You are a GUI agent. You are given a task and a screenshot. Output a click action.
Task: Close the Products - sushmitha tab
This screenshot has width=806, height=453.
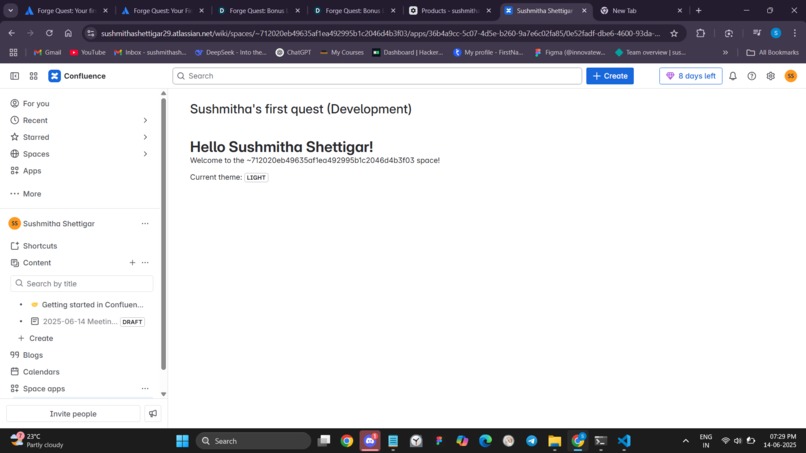pyautogui.click(x=488, y=10)
